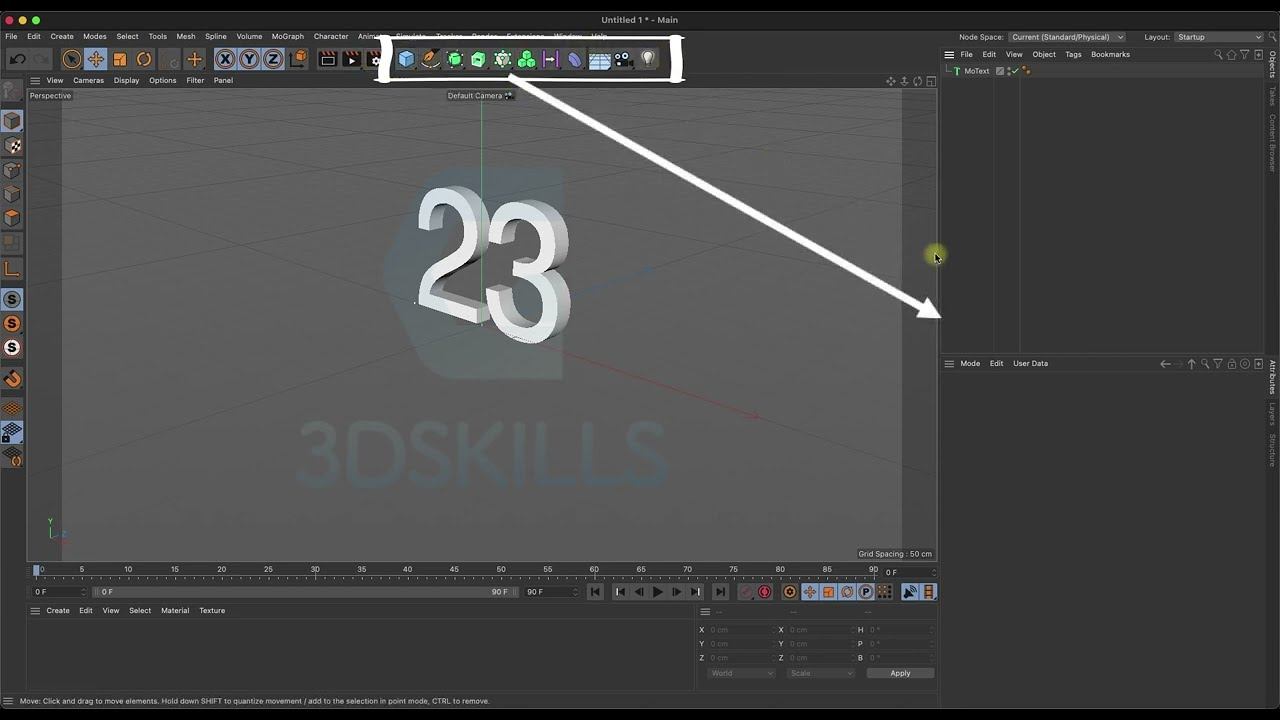The height and width of the screenshot is (720, 1280).
Task: Open the Bookmarks menu in Object Manager
Action: (x=1110, y=54)
